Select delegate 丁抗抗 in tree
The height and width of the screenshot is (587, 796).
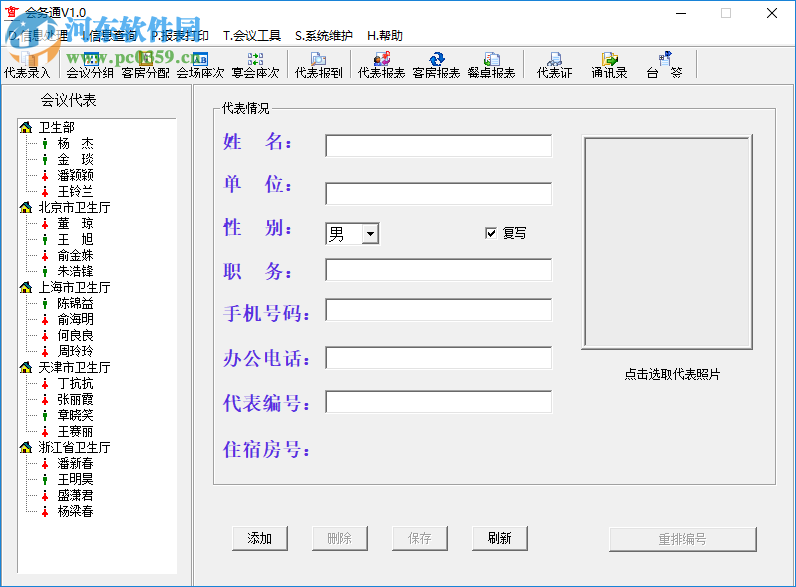(x=75, y=383)
